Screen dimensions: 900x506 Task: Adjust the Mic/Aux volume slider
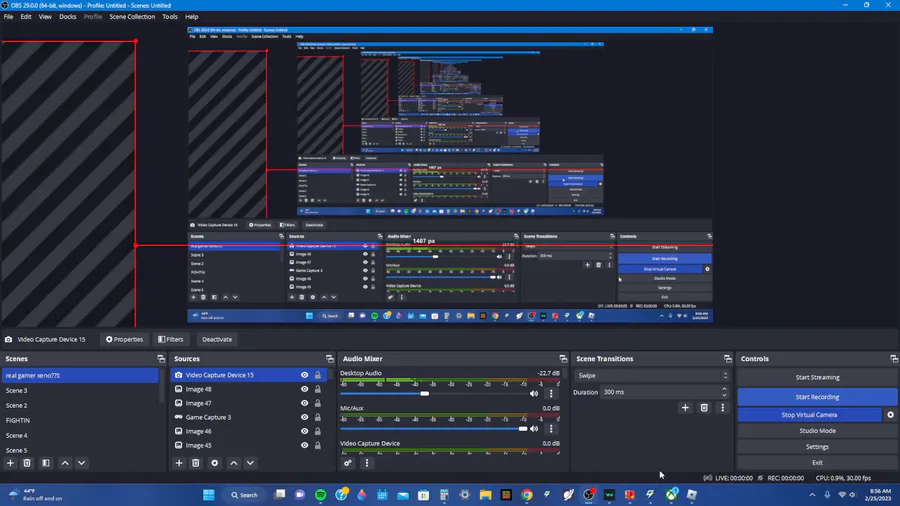tap(433, 429)
